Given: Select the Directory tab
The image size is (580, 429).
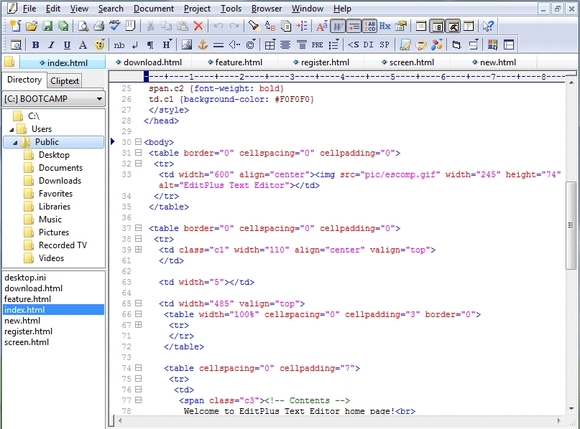Looking at the screenshot, I should [x=24, y=80].
